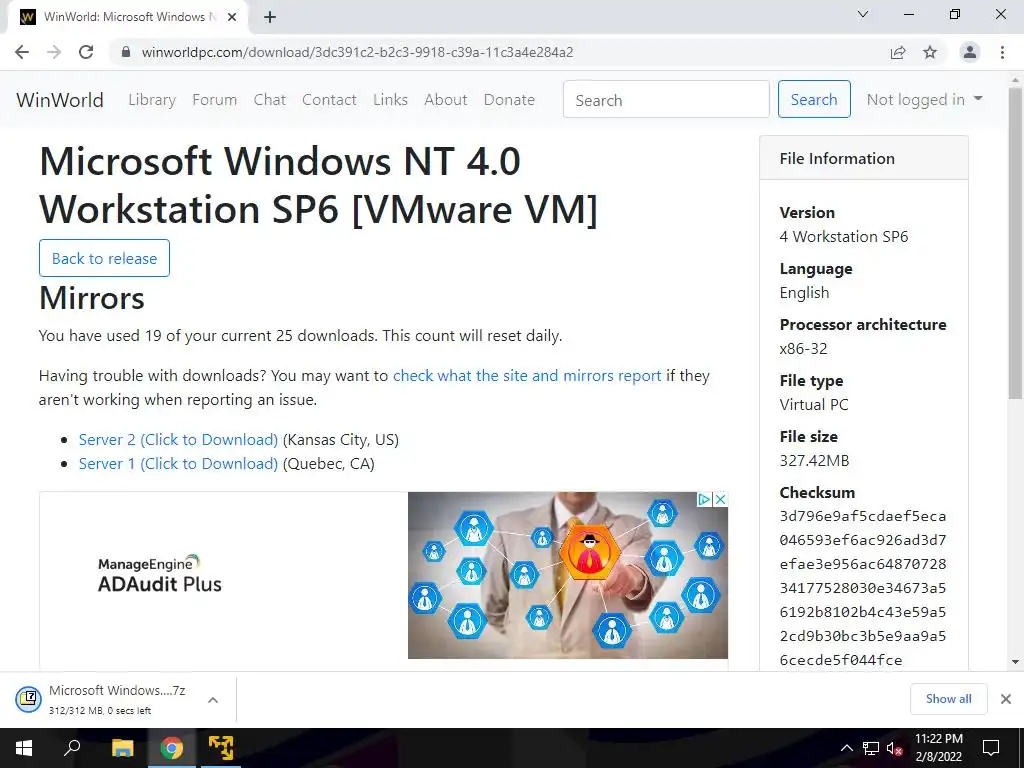Open the Chat page
Screen dimensions: 1024x768
(270, 100)
